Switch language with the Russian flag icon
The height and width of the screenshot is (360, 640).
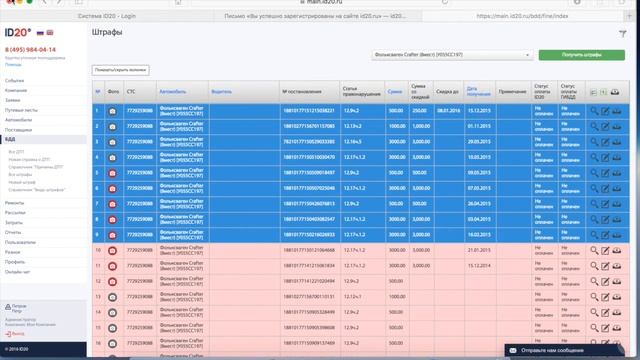click(40, 33)
